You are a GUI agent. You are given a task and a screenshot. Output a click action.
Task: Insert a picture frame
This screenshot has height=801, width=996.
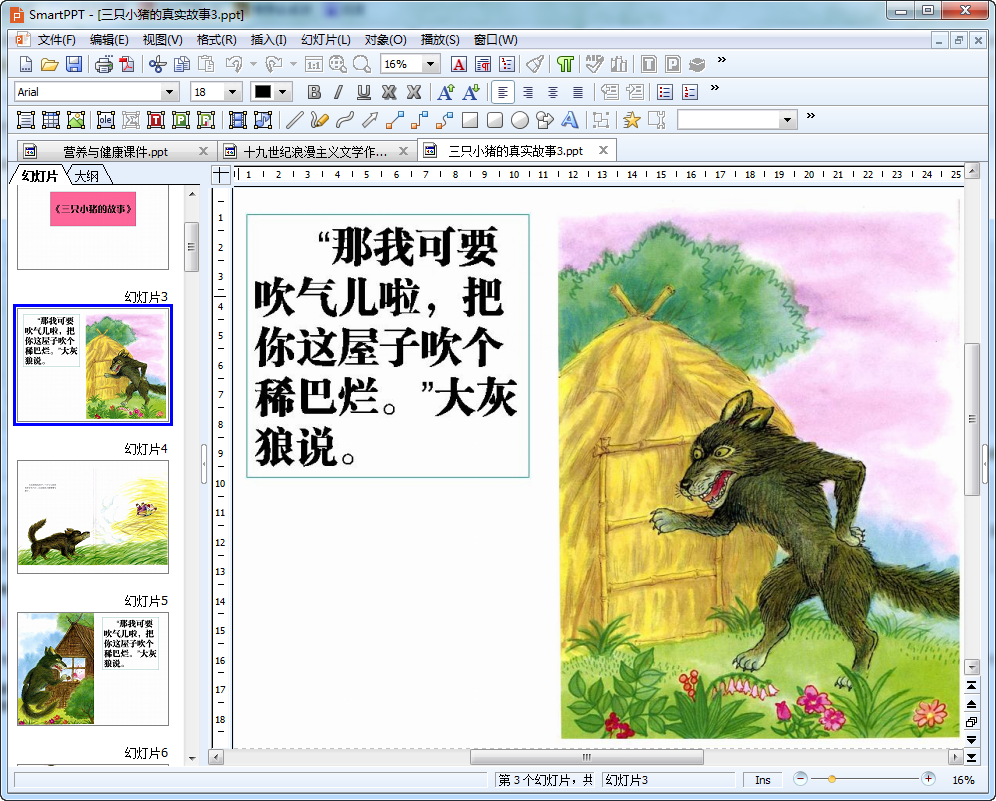tap(76, 120)
